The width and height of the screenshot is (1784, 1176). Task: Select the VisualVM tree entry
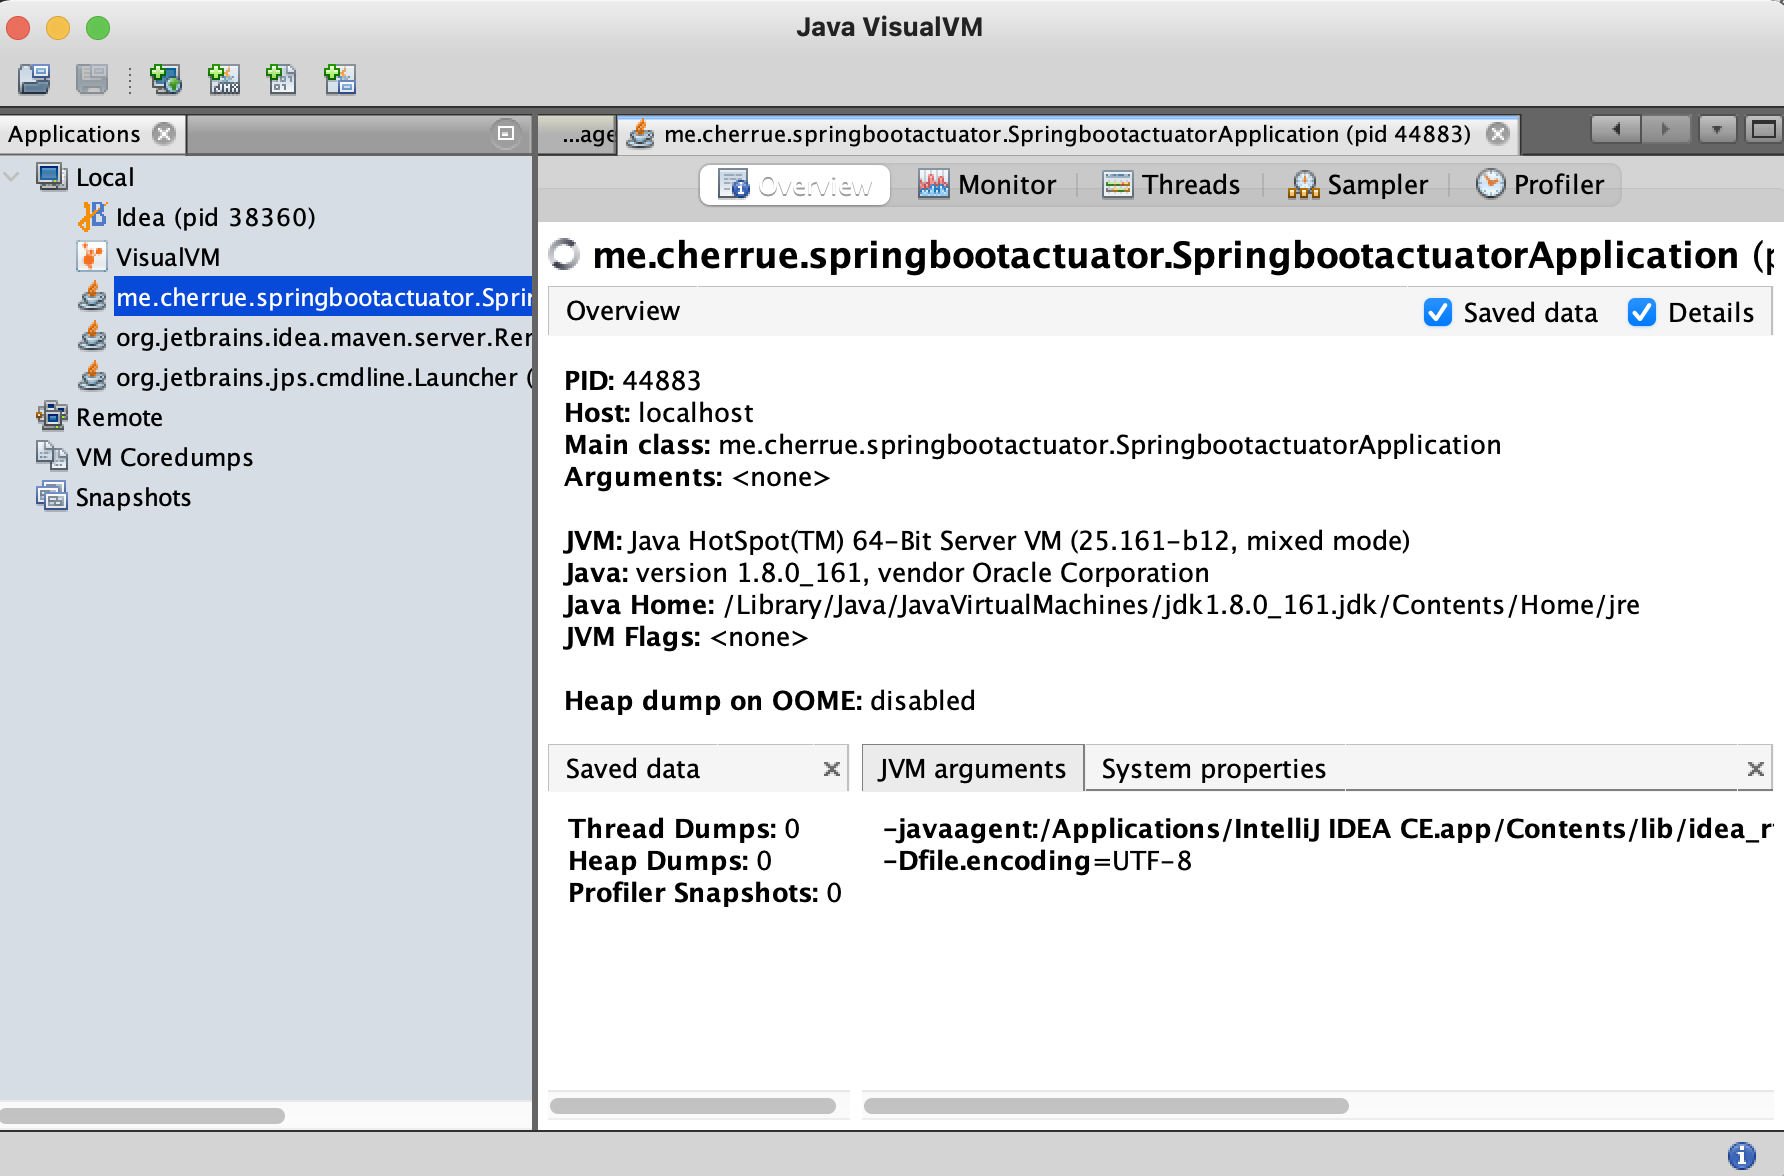168,257
